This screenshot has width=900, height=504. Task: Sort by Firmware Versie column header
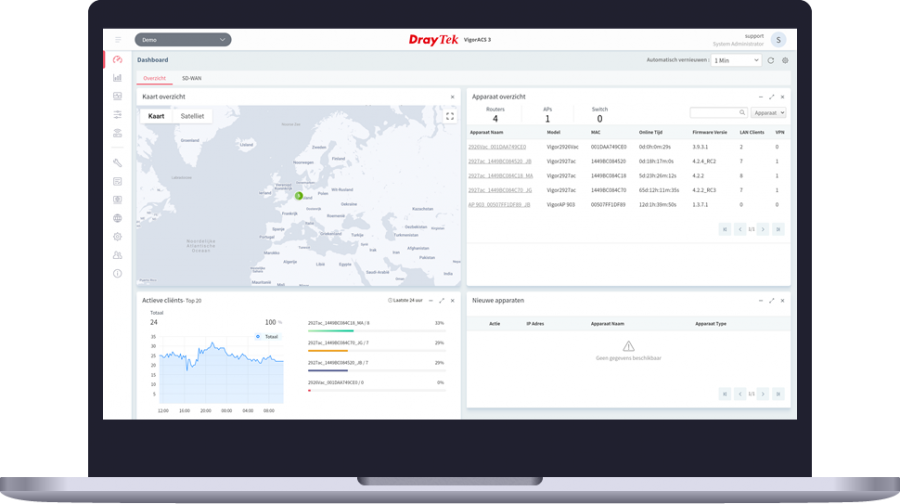[x=709, y=133]
